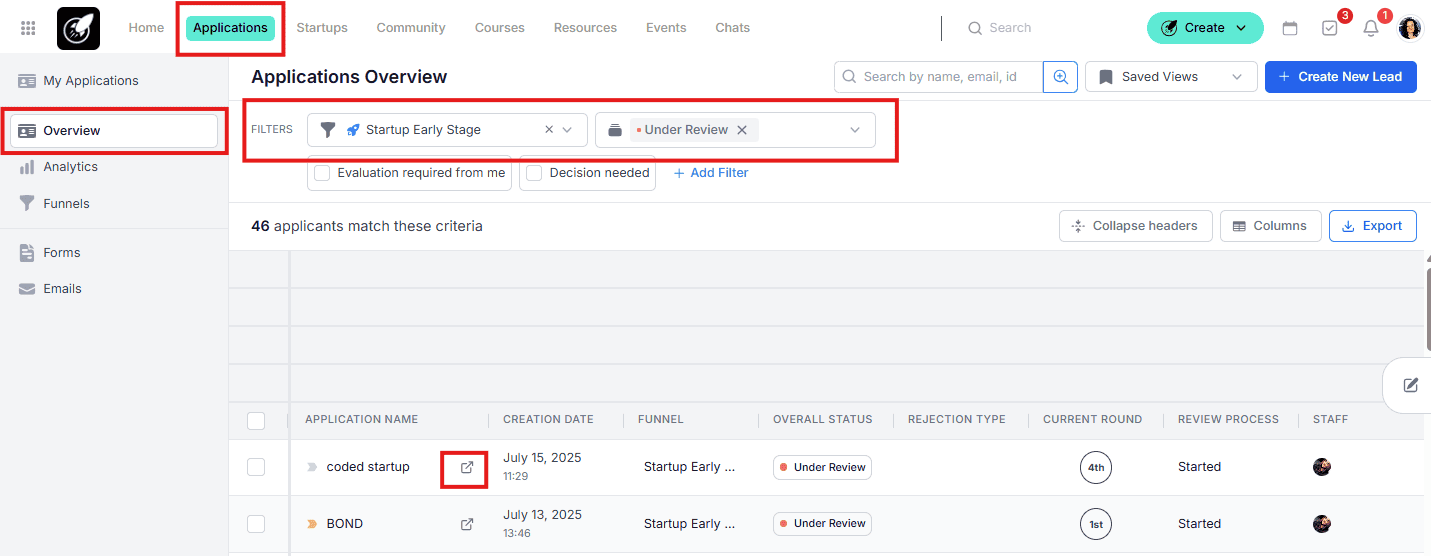Screen dimensions: 1431x556
Task: Click the Add Filter link
Action: [x=711, y=173]
